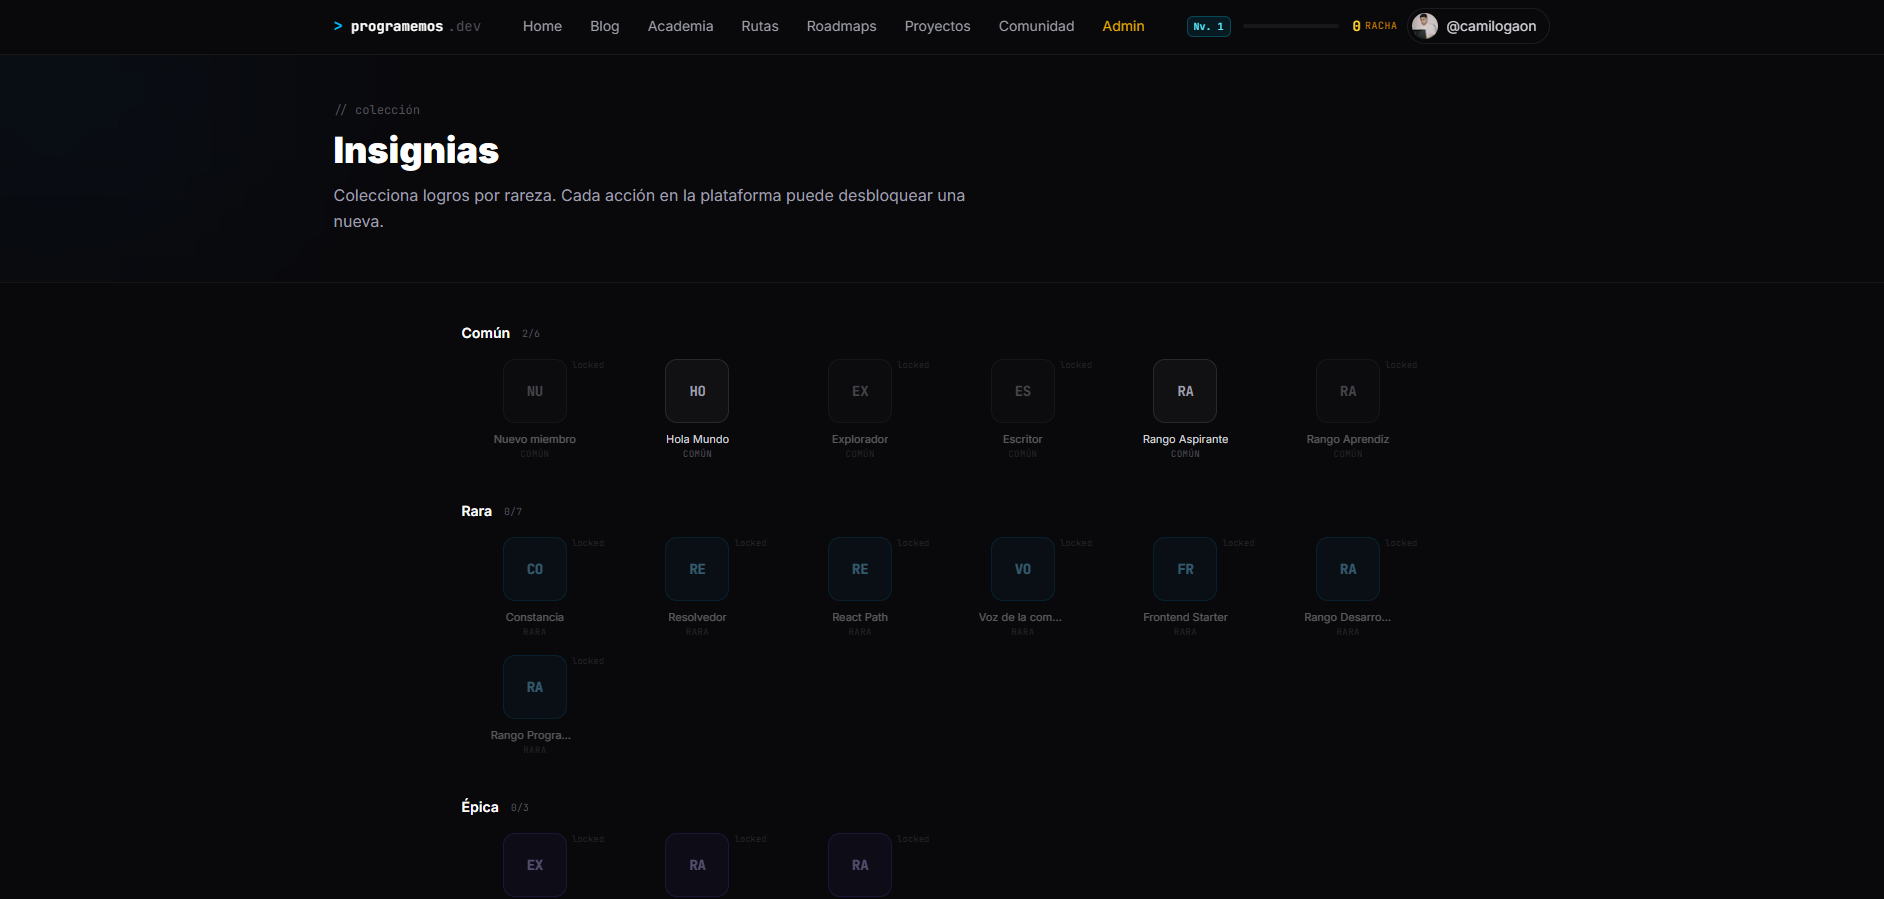Screen dimensions: 1884x899
Task: Open the Admin nav link
Action: pyautogui.click(x=1123, y=26)
